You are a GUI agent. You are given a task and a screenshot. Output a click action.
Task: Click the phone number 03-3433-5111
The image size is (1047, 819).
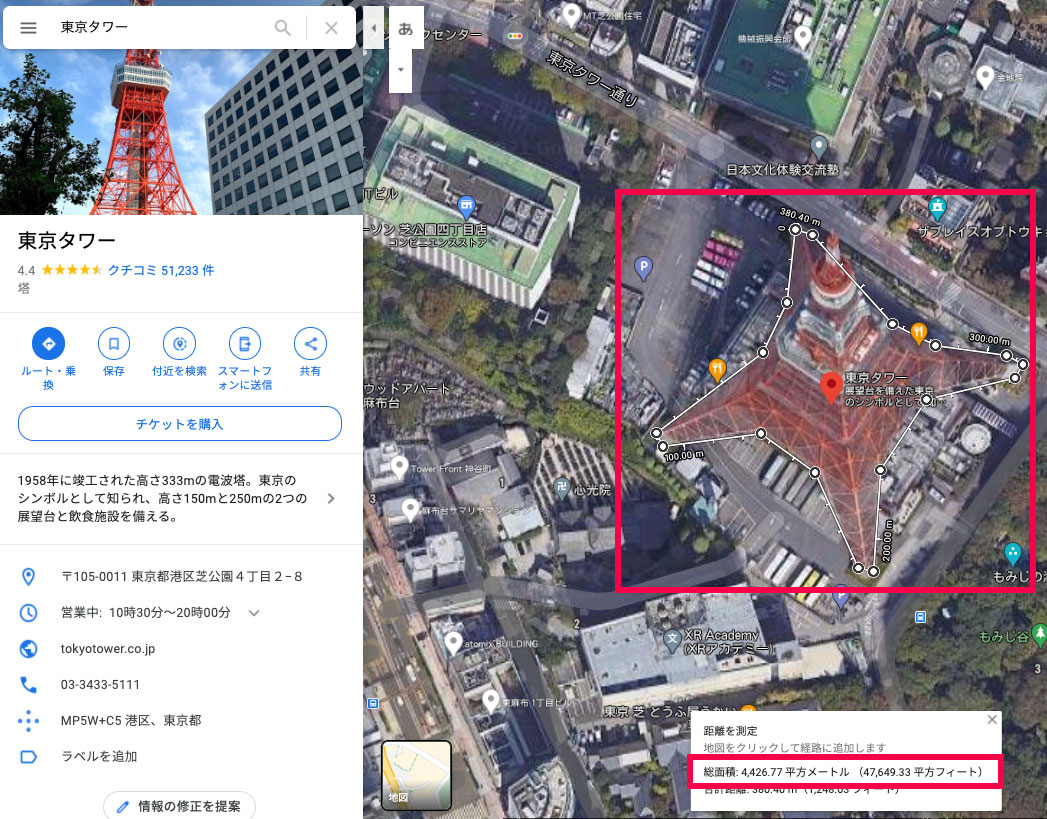pos(100,685)
